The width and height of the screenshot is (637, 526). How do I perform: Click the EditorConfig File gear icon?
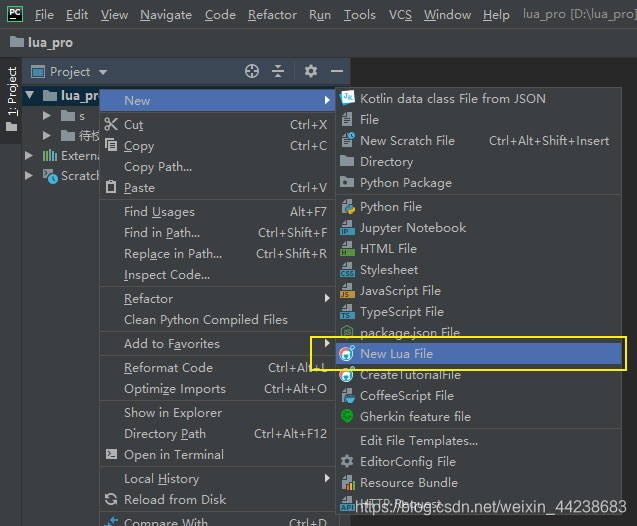347,461
